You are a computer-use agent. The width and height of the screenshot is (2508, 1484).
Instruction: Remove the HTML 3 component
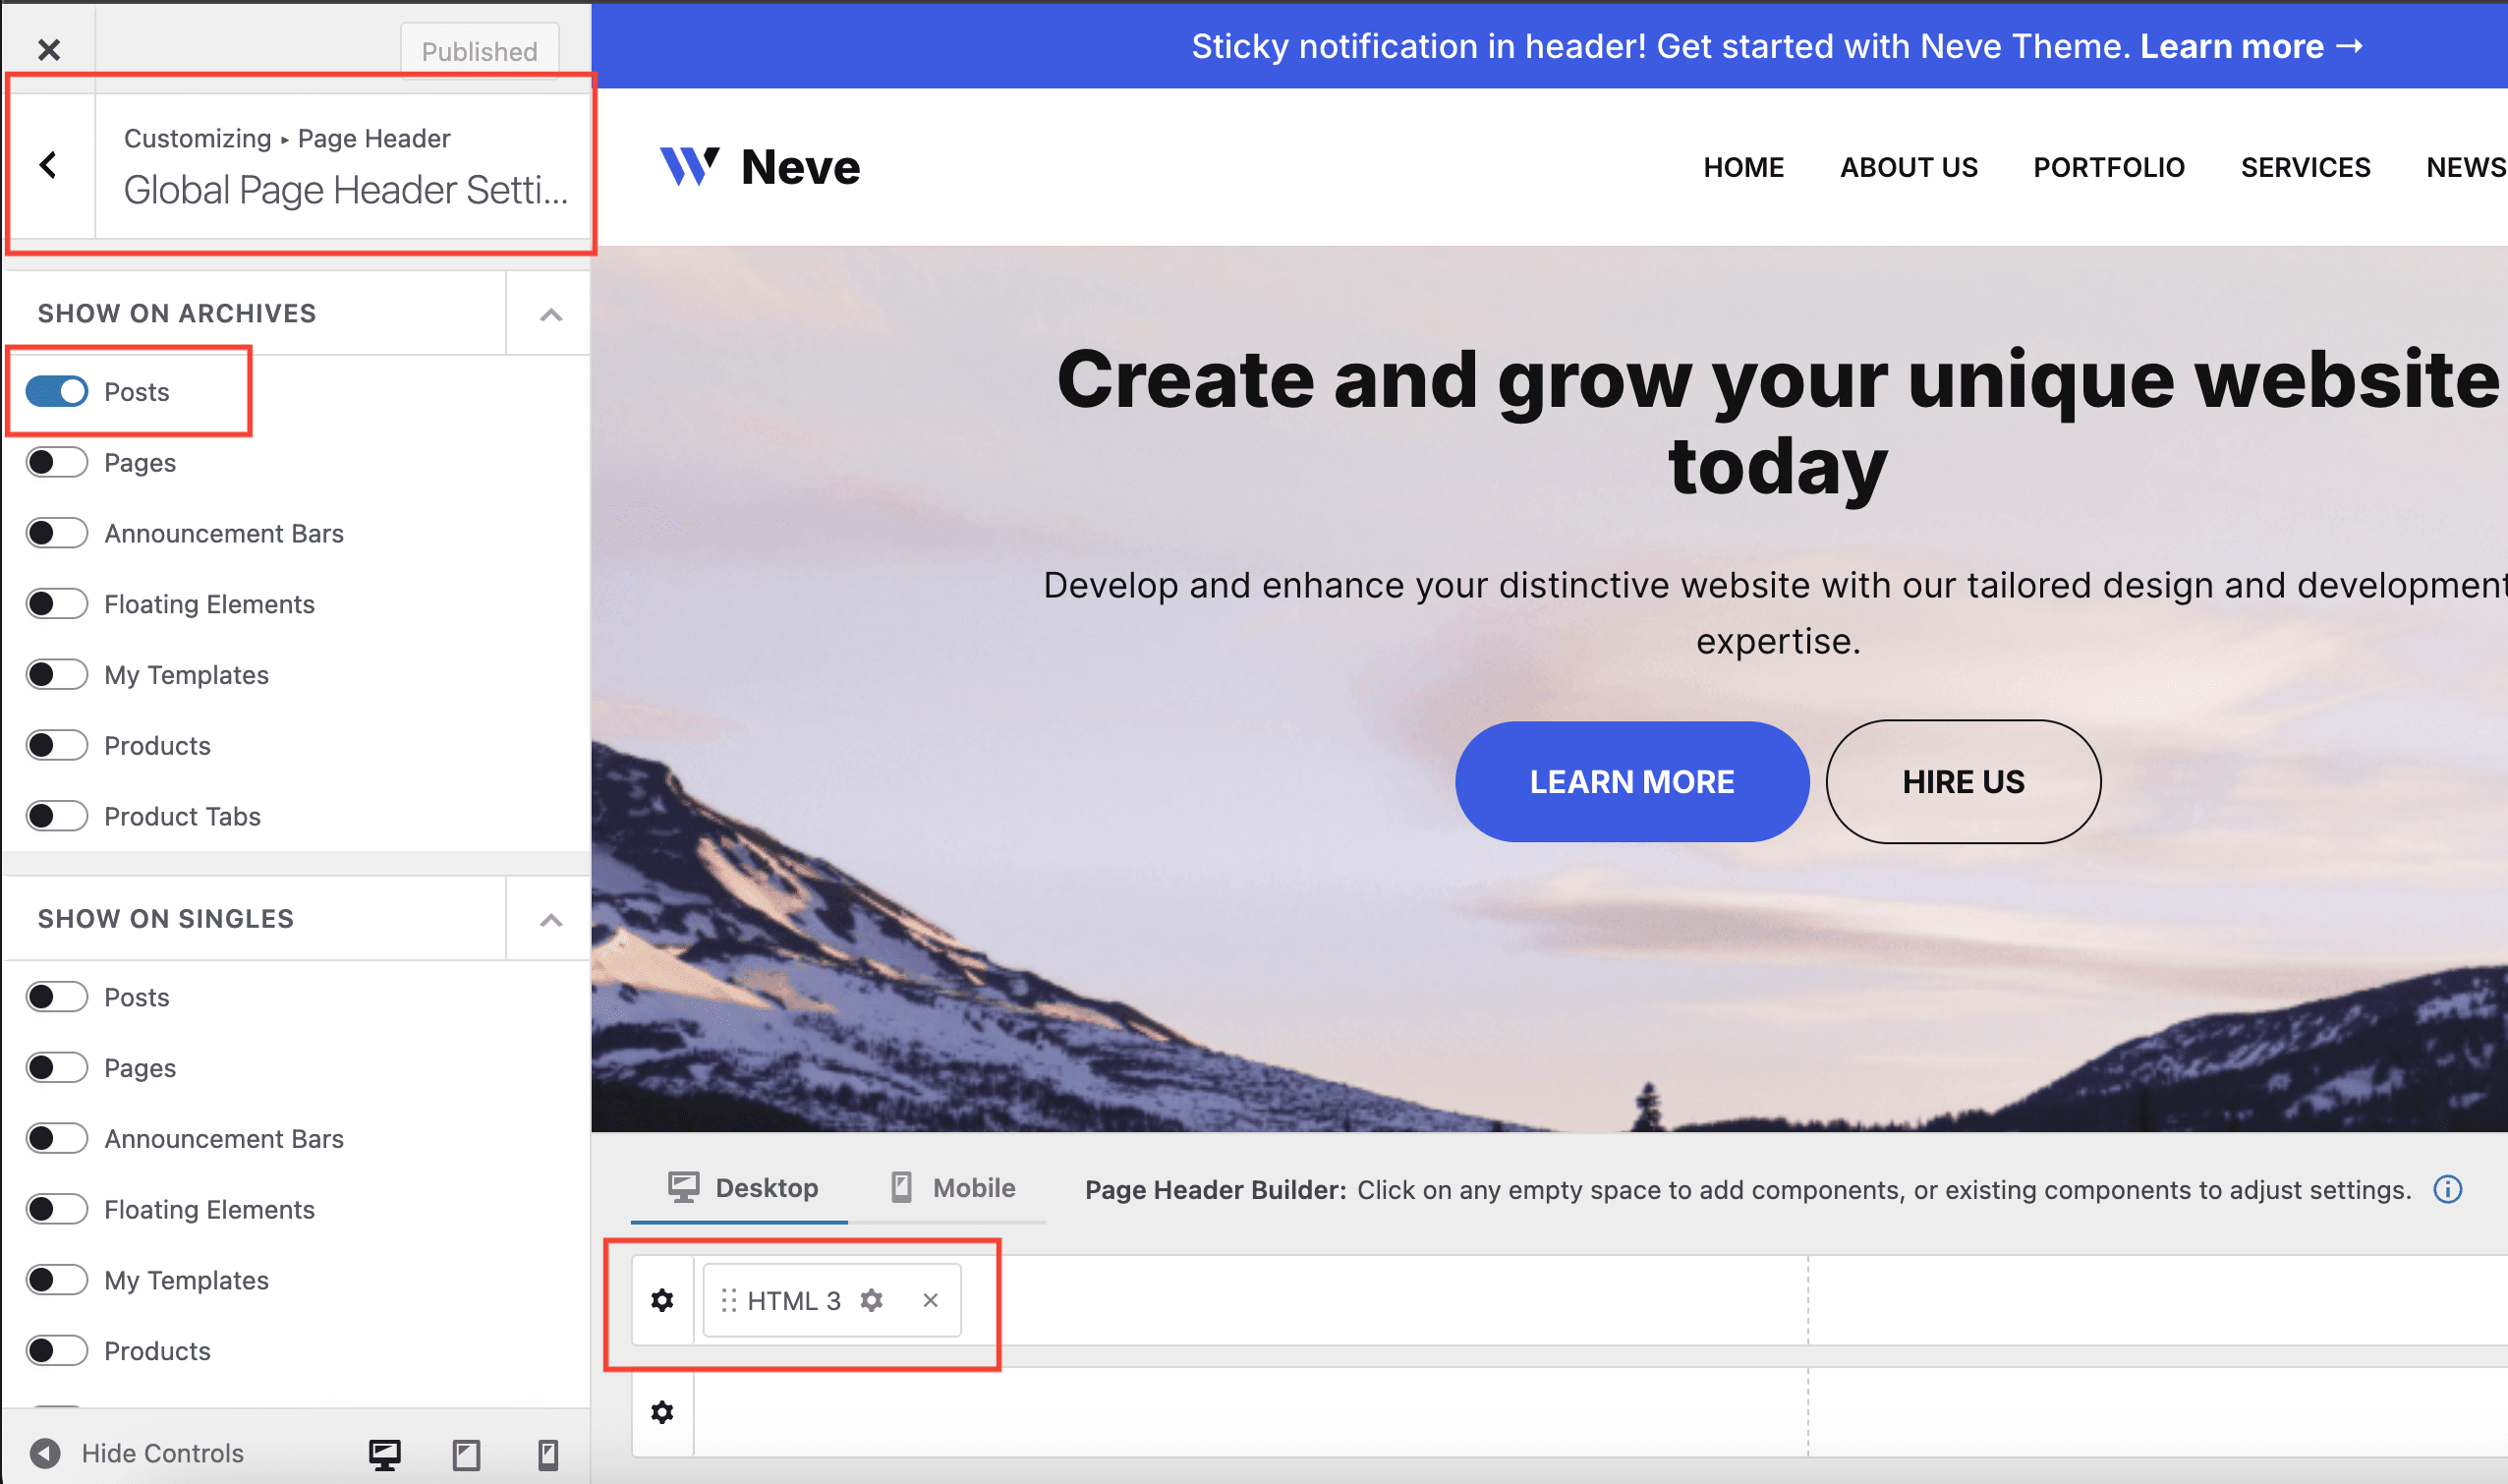coord(930,1300)
